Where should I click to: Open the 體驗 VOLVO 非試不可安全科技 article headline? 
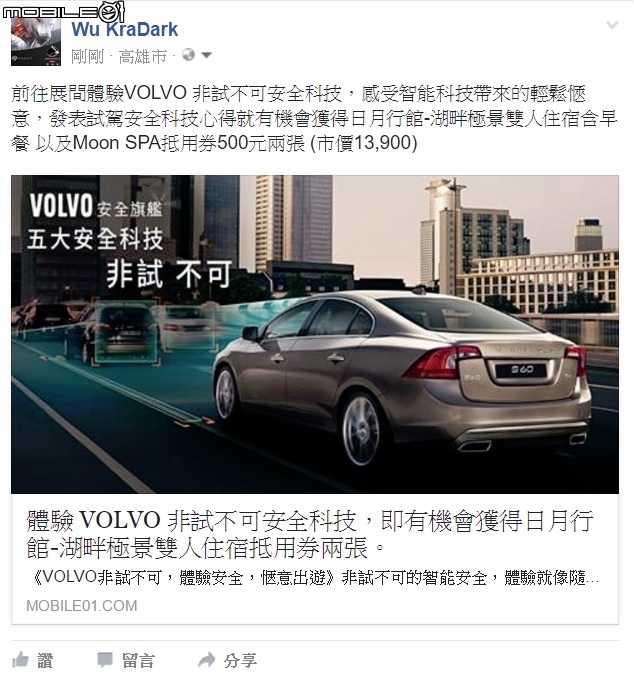[309, 534]
